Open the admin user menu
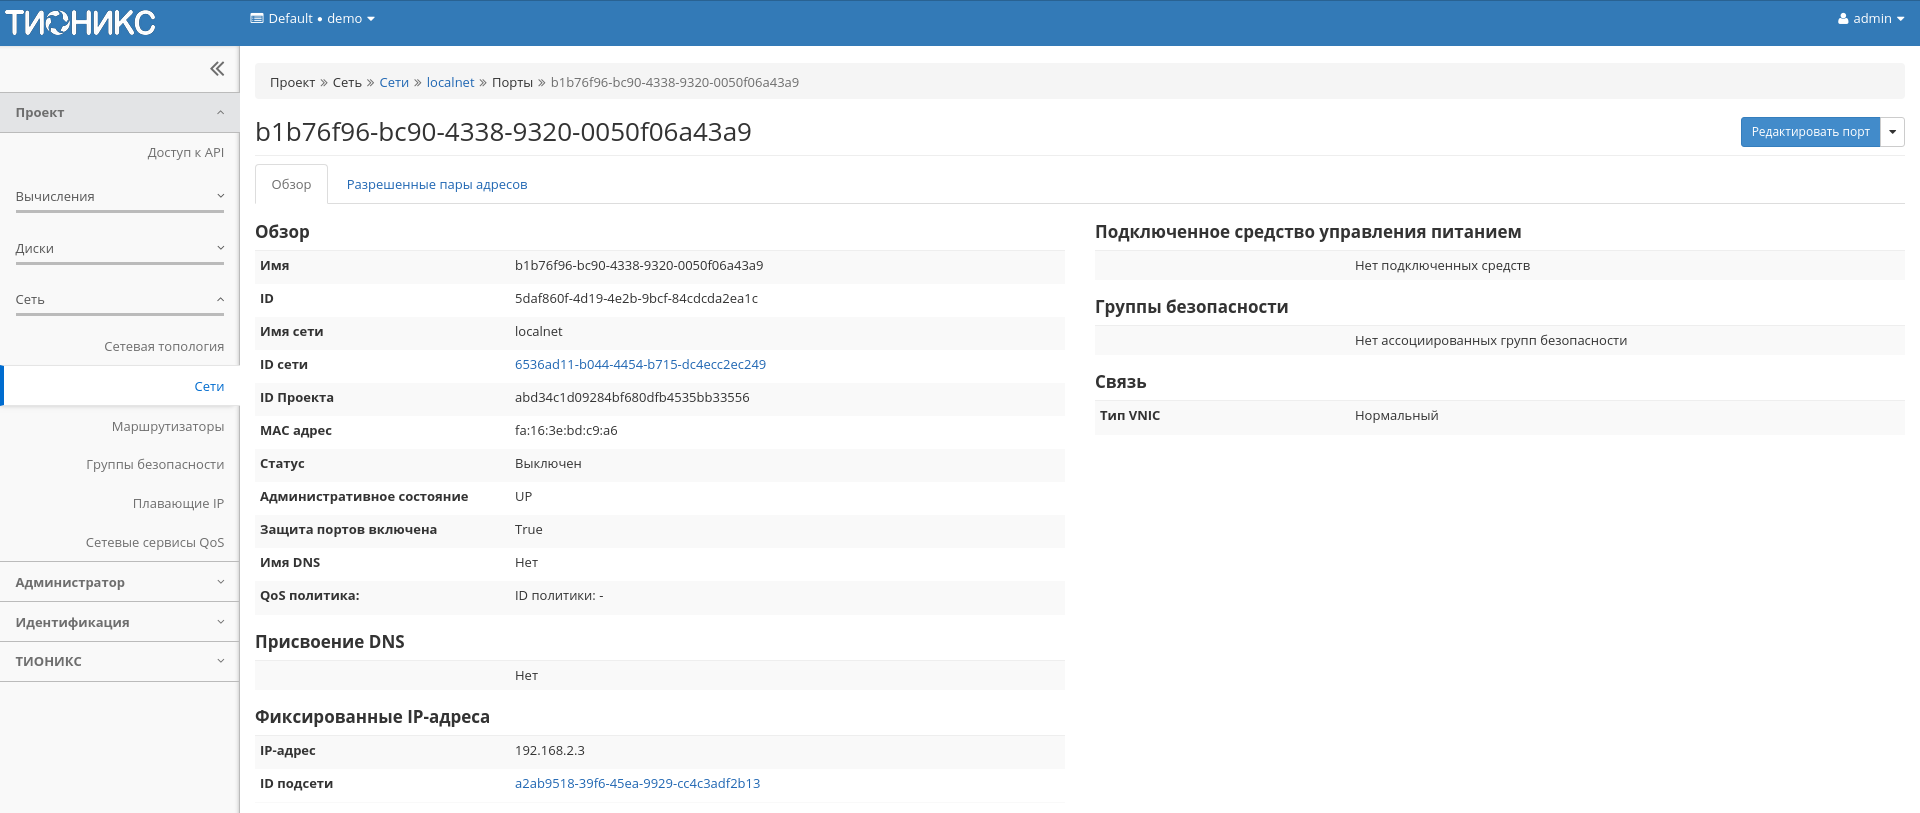 1870,19
